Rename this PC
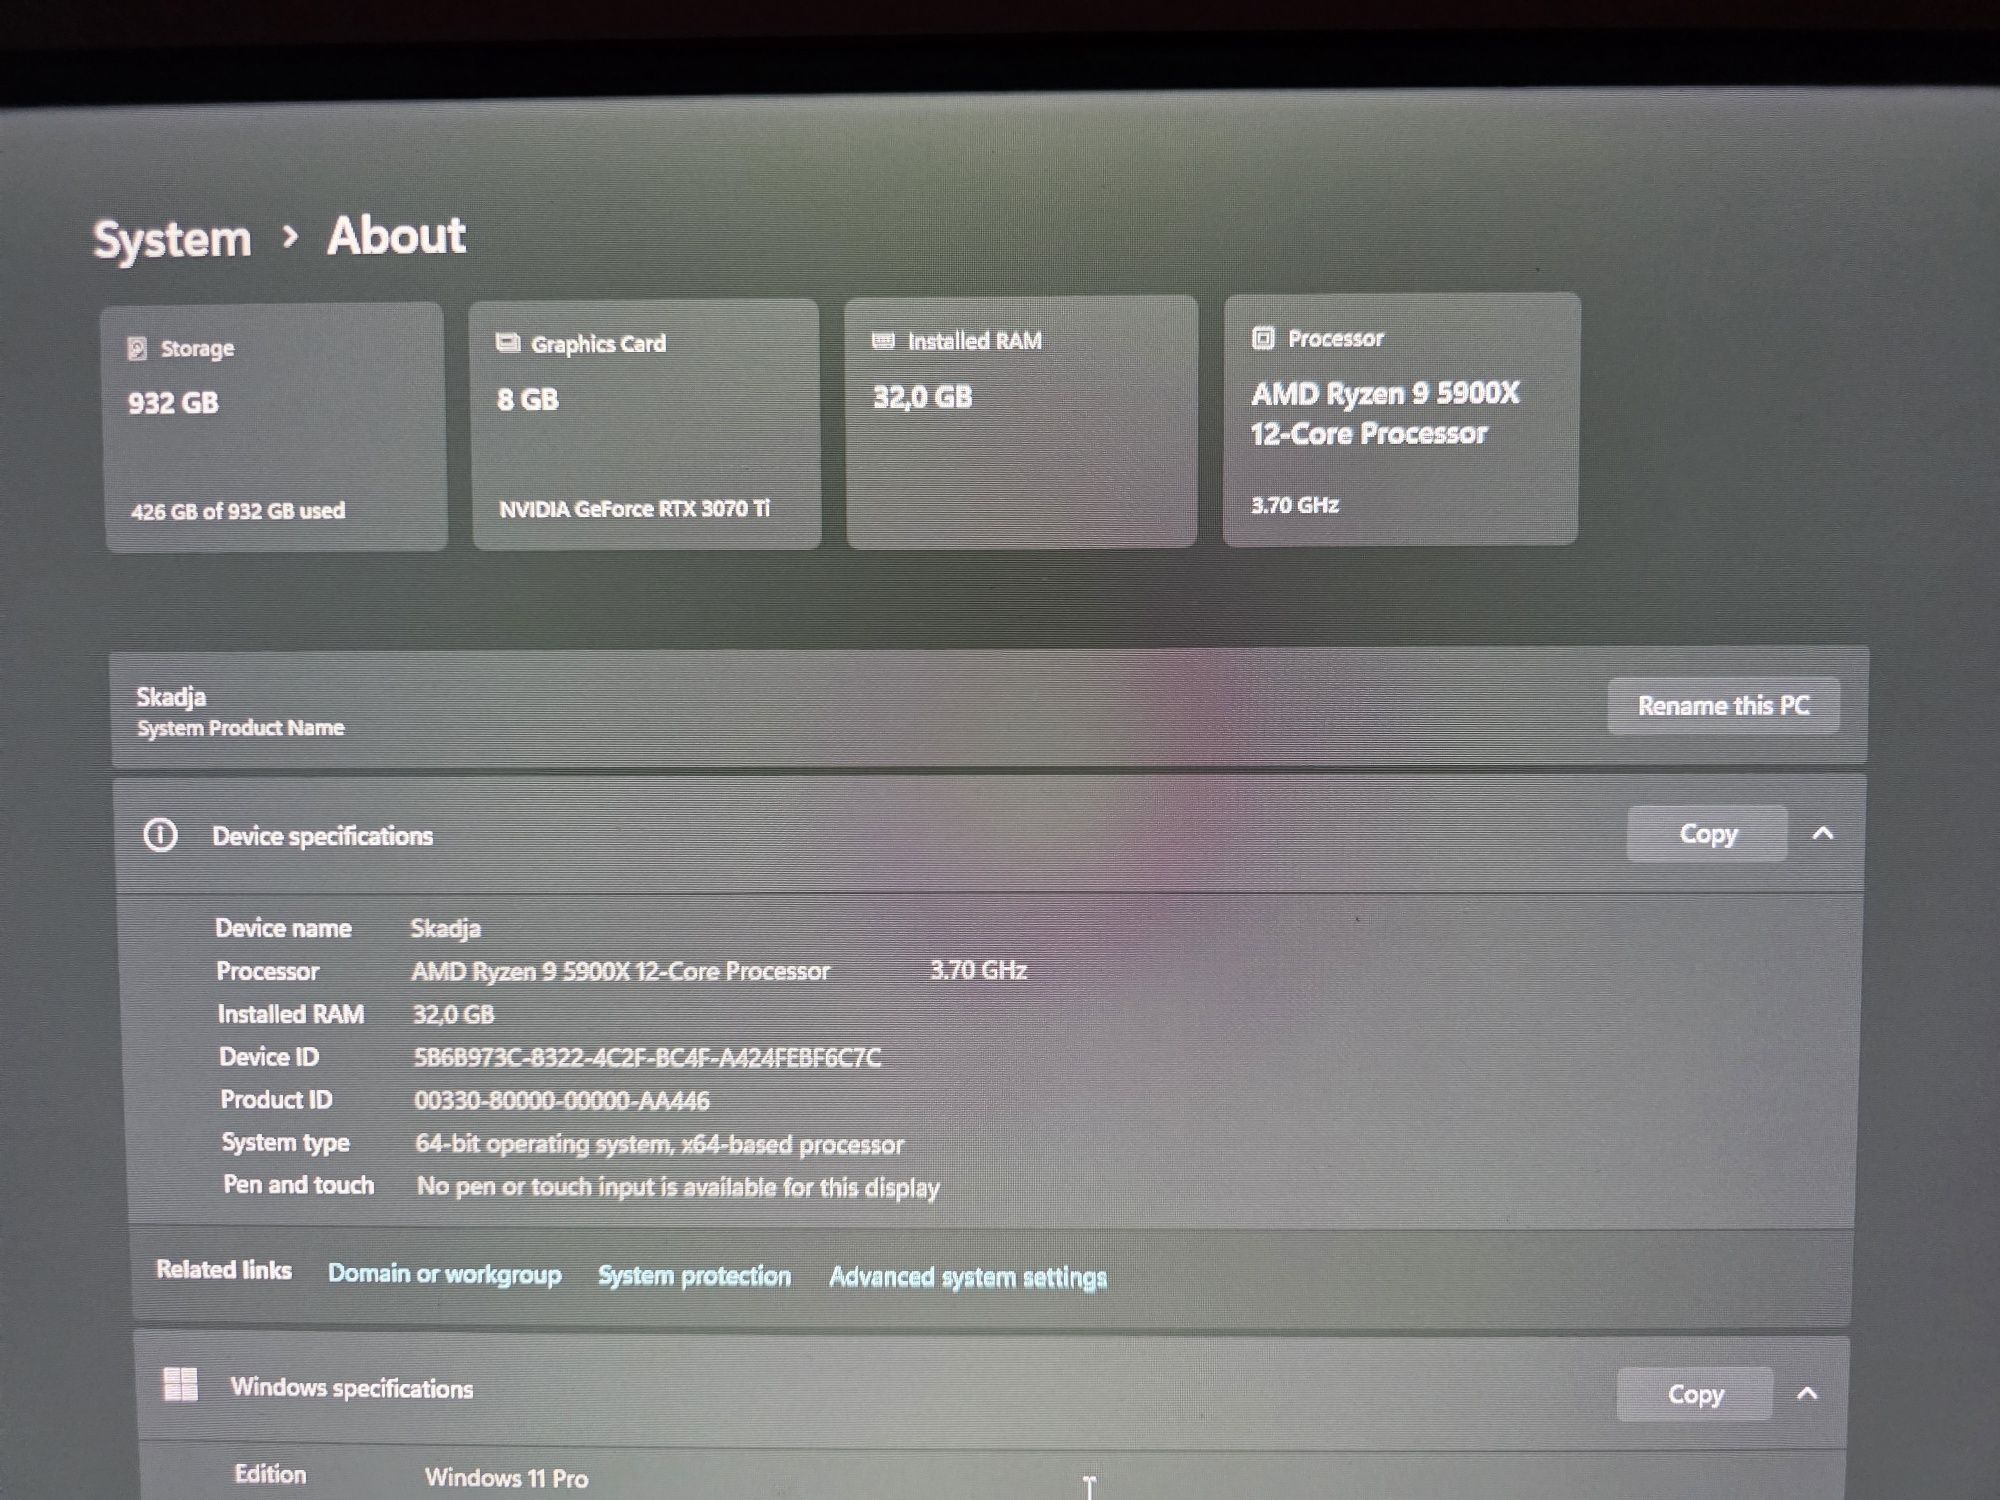 click(1723, 706)
